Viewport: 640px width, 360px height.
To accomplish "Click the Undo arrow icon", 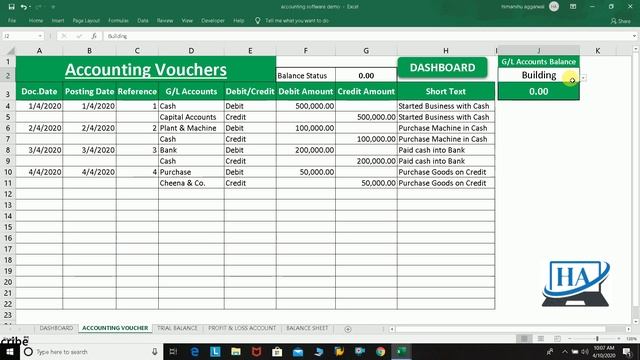I will click(x=24, y=7).
